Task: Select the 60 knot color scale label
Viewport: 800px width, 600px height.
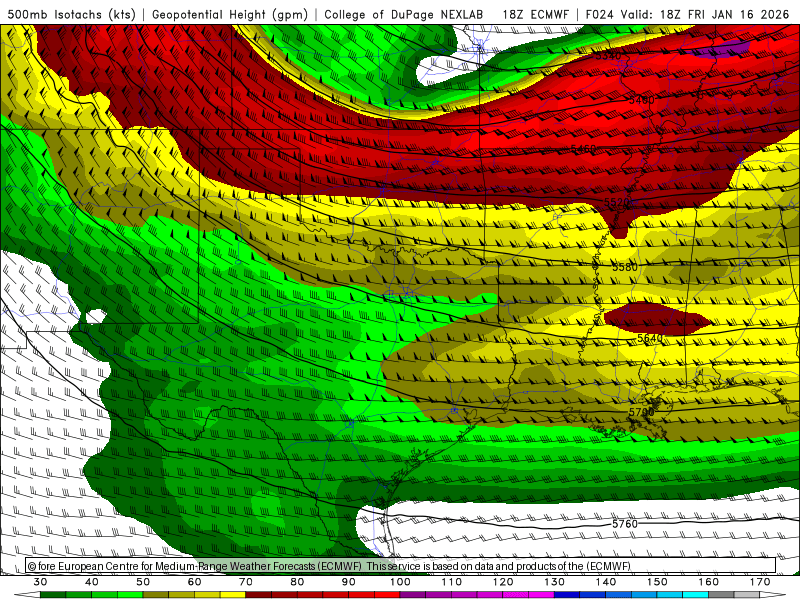Action: click(194, 582)
